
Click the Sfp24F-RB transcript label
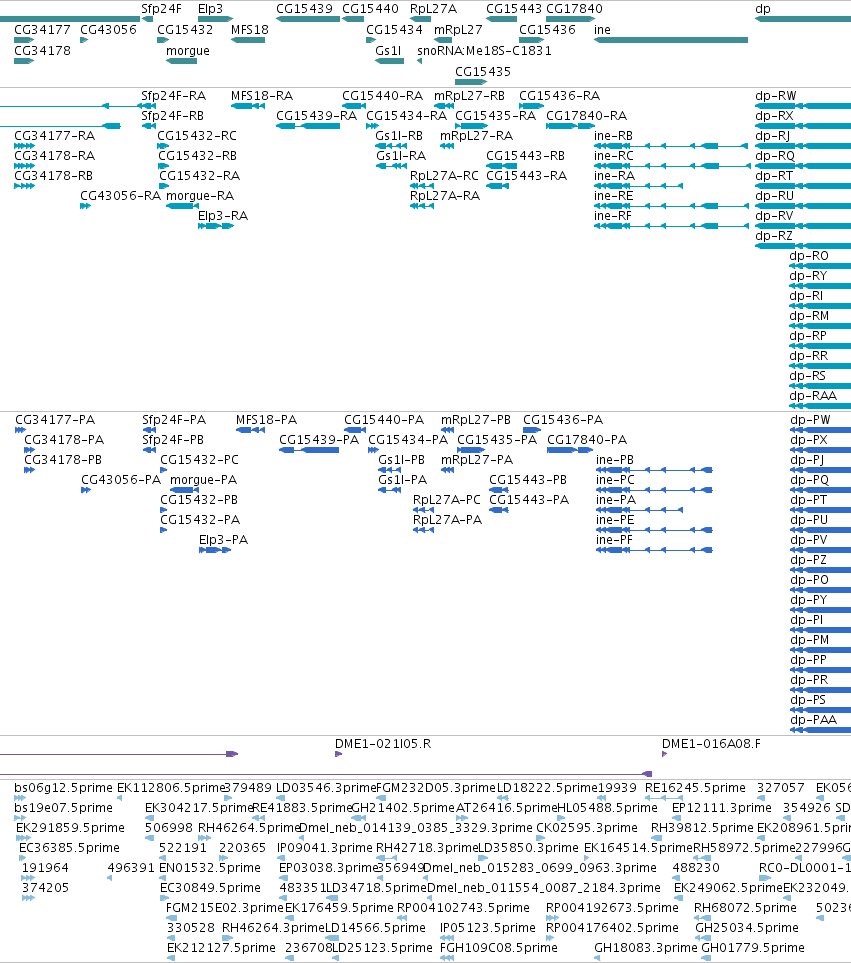tap(173, 115)
